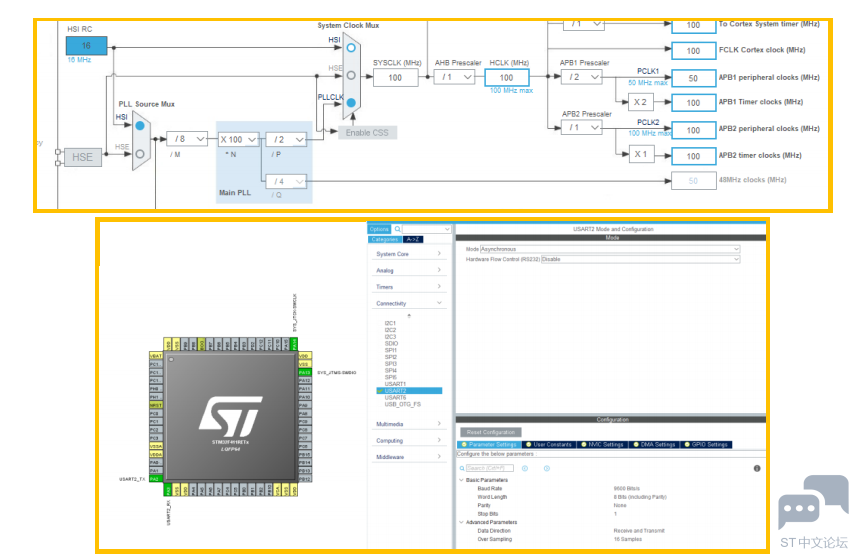Expand the Middleware category
Viewport: 857px width, 558px height.
point(408,457)
